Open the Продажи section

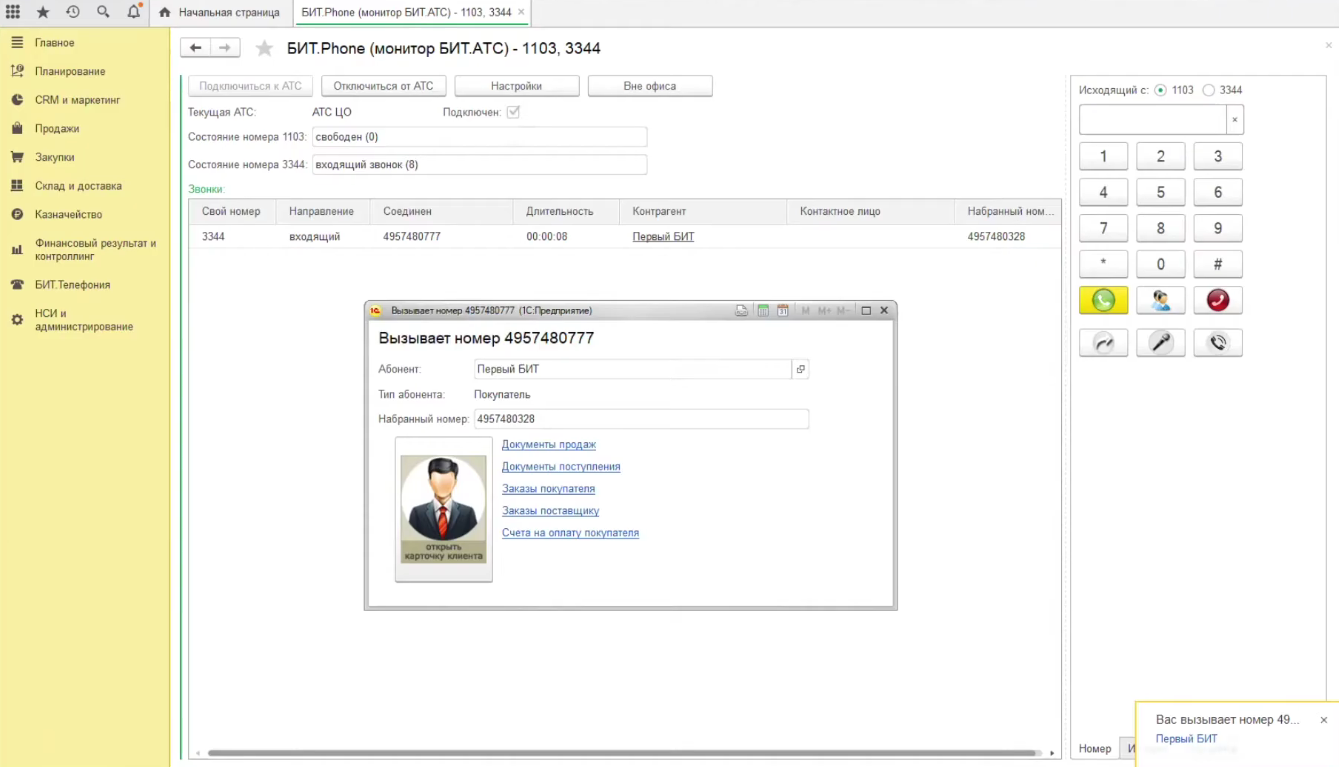pyautogui.click(x=57, y=129)
